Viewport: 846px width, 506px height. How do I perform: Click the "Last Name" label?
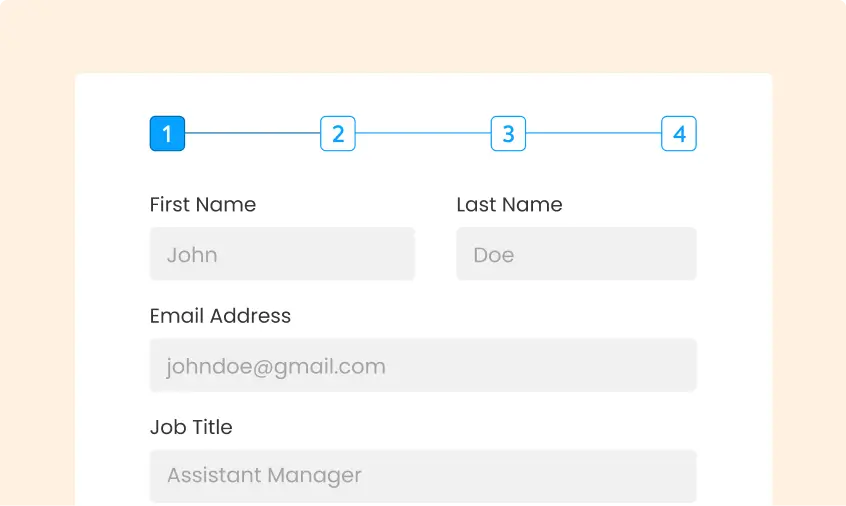(509, 205)
